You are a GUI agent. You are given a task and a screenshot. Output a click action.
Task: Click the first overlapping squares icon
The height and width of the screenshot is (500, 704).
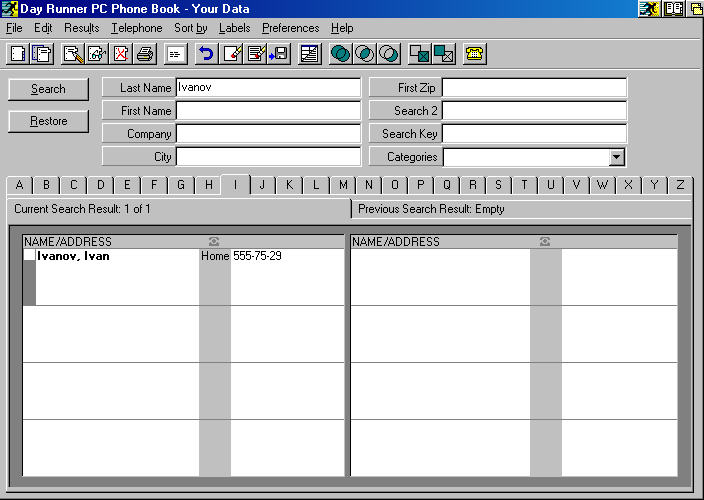click(419, 54)
